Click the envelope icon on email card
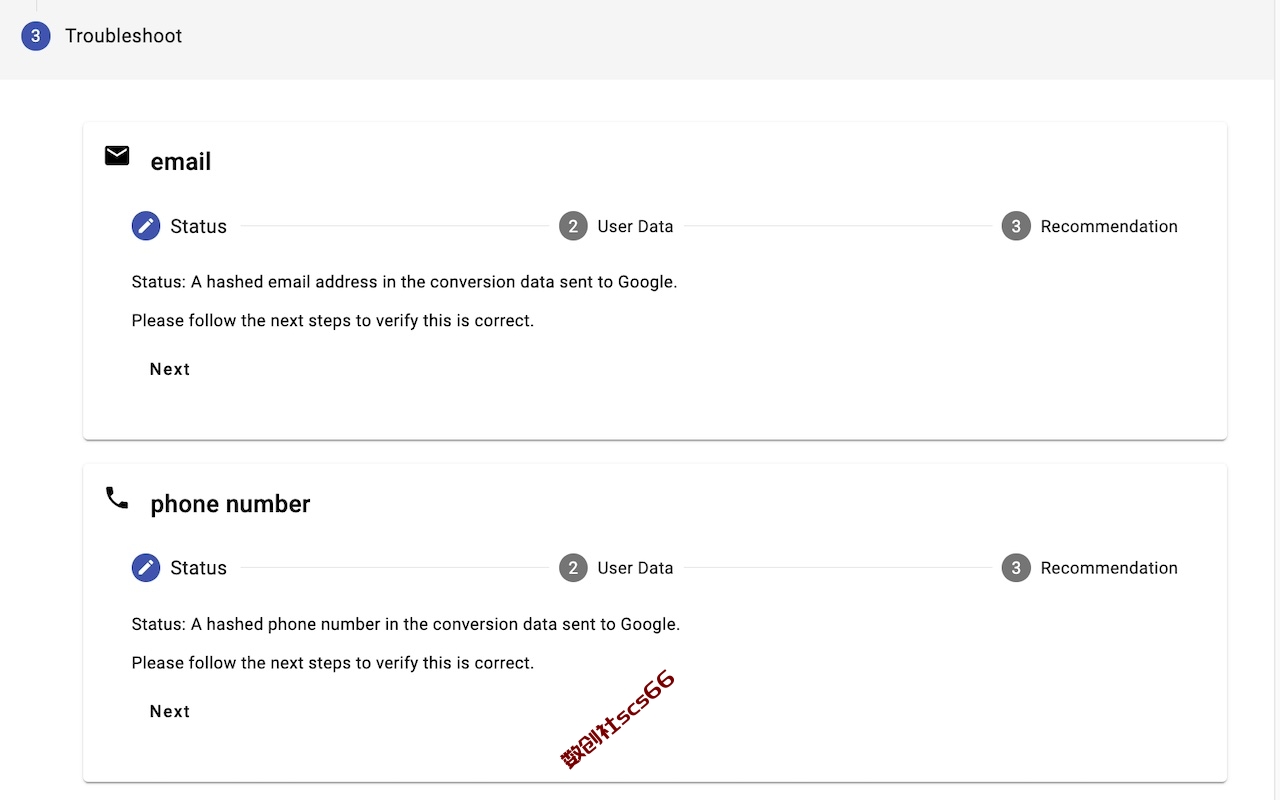The height and width of the screenshot is (800, 1280). (x=117, y=156)
